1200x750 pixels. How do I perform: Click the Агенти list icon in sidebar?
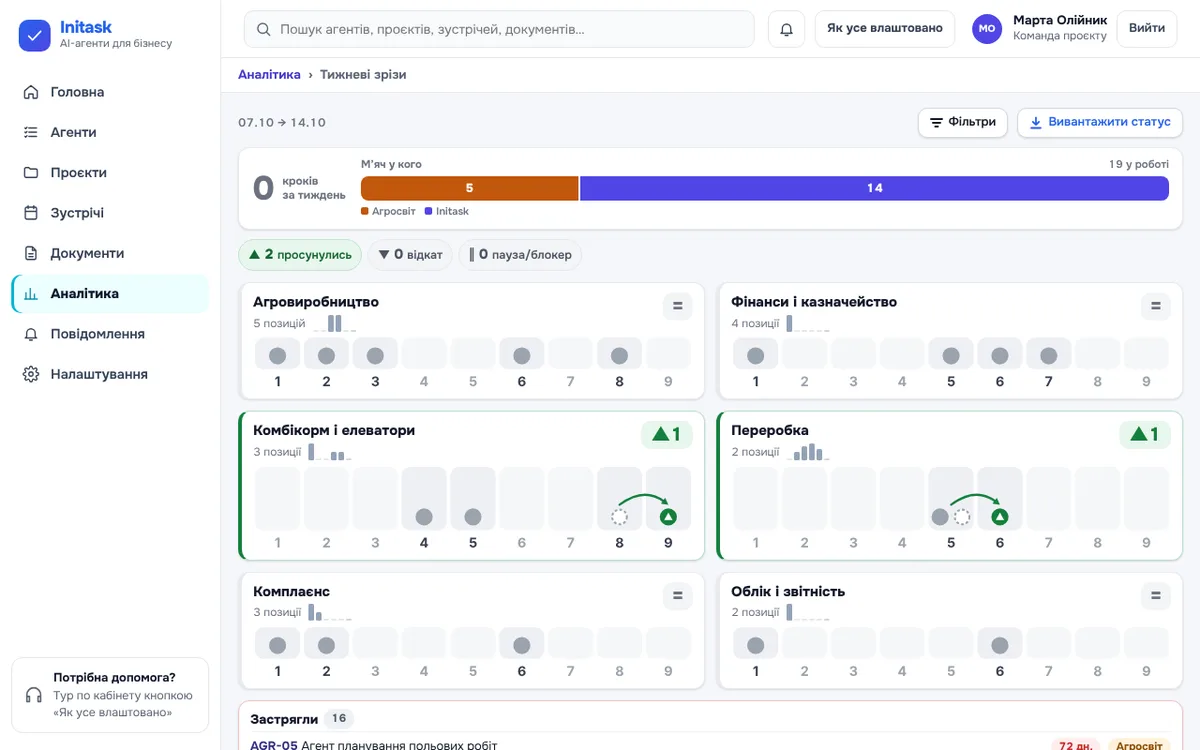31,132
